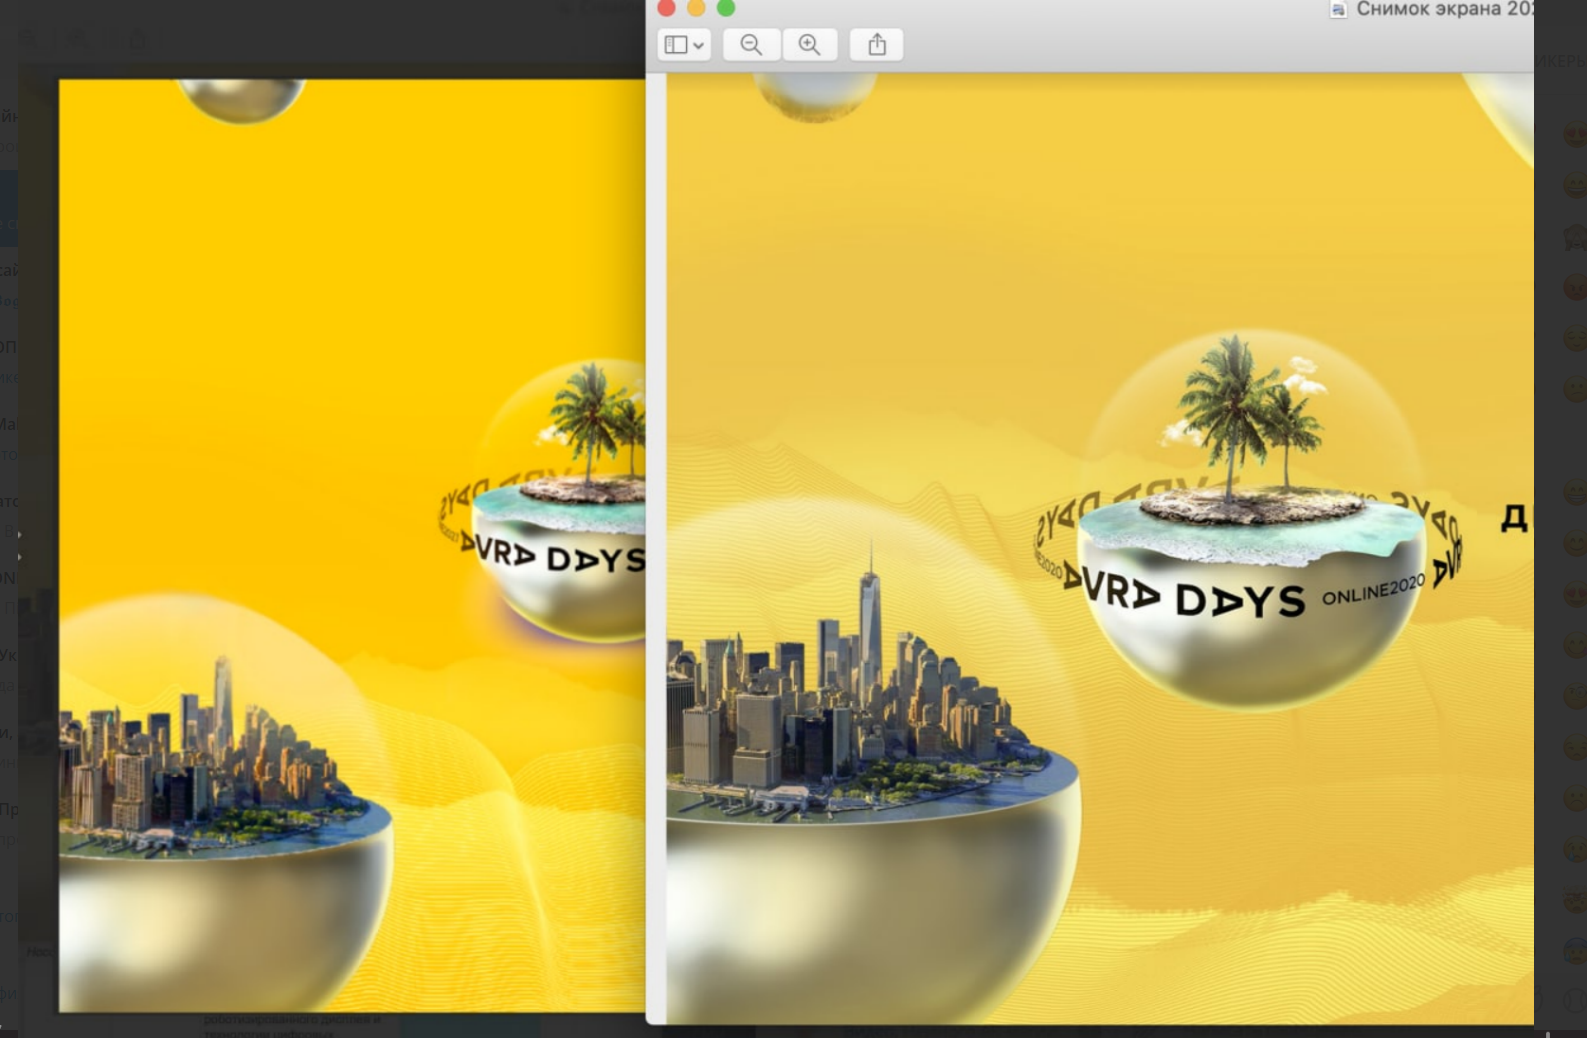
Task: Maximize Preview with the green button
Action: 726,8
